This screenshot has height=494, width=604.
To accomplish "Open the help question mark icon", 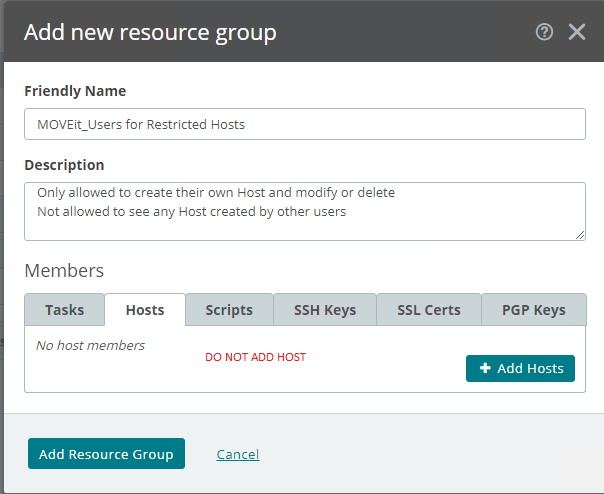I will click(544, 32).
